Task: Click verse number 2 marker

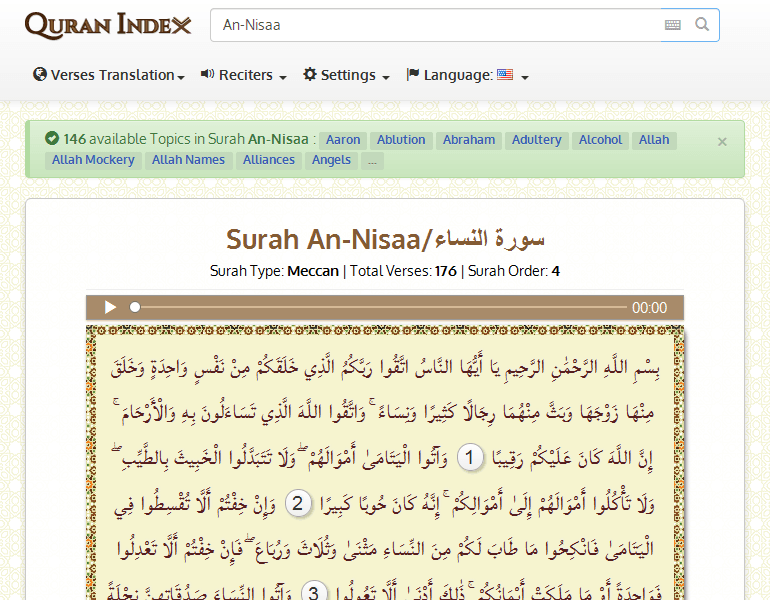Action: 296,503
